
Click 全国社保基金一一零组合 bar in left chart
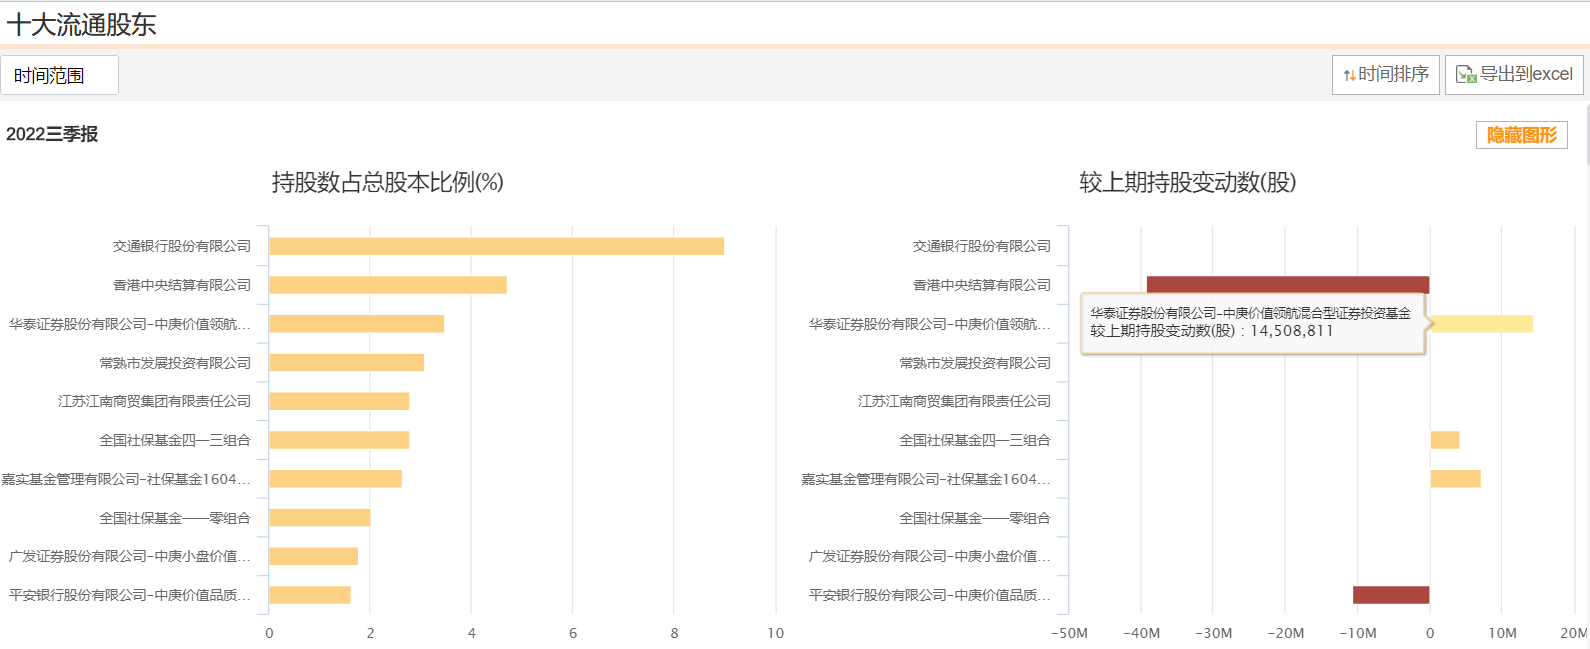click(319, 518)
